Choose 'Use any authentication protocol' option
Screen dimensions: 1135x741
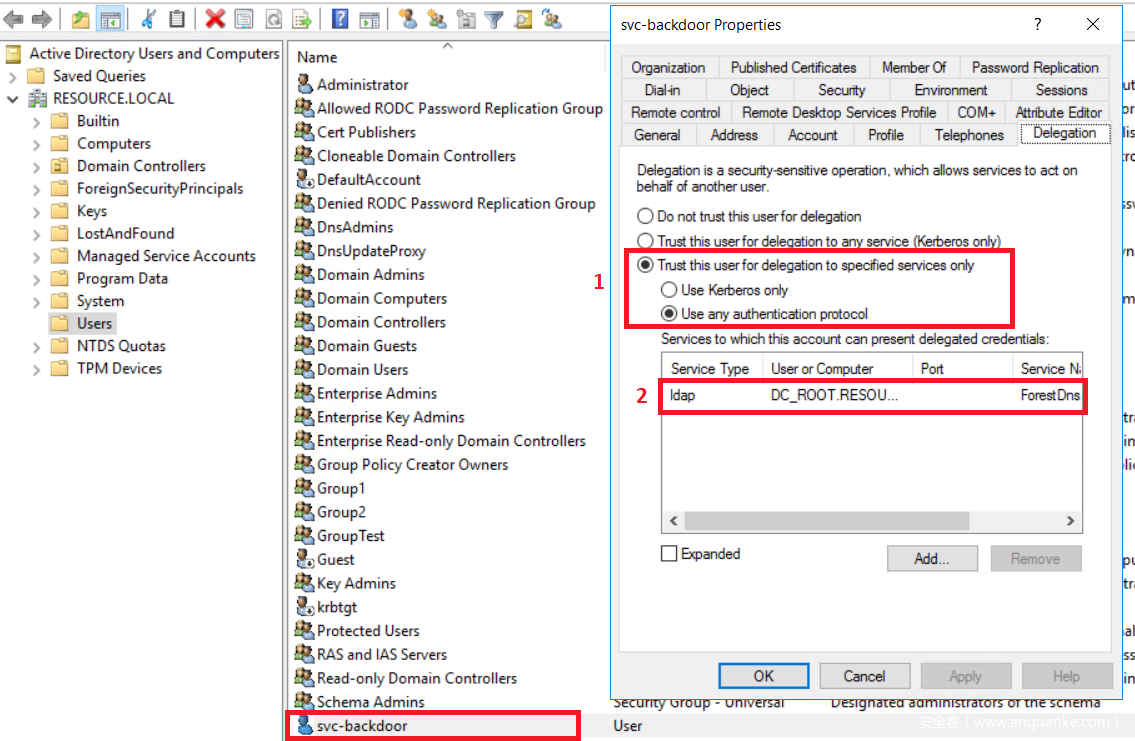tap(669, 313)
